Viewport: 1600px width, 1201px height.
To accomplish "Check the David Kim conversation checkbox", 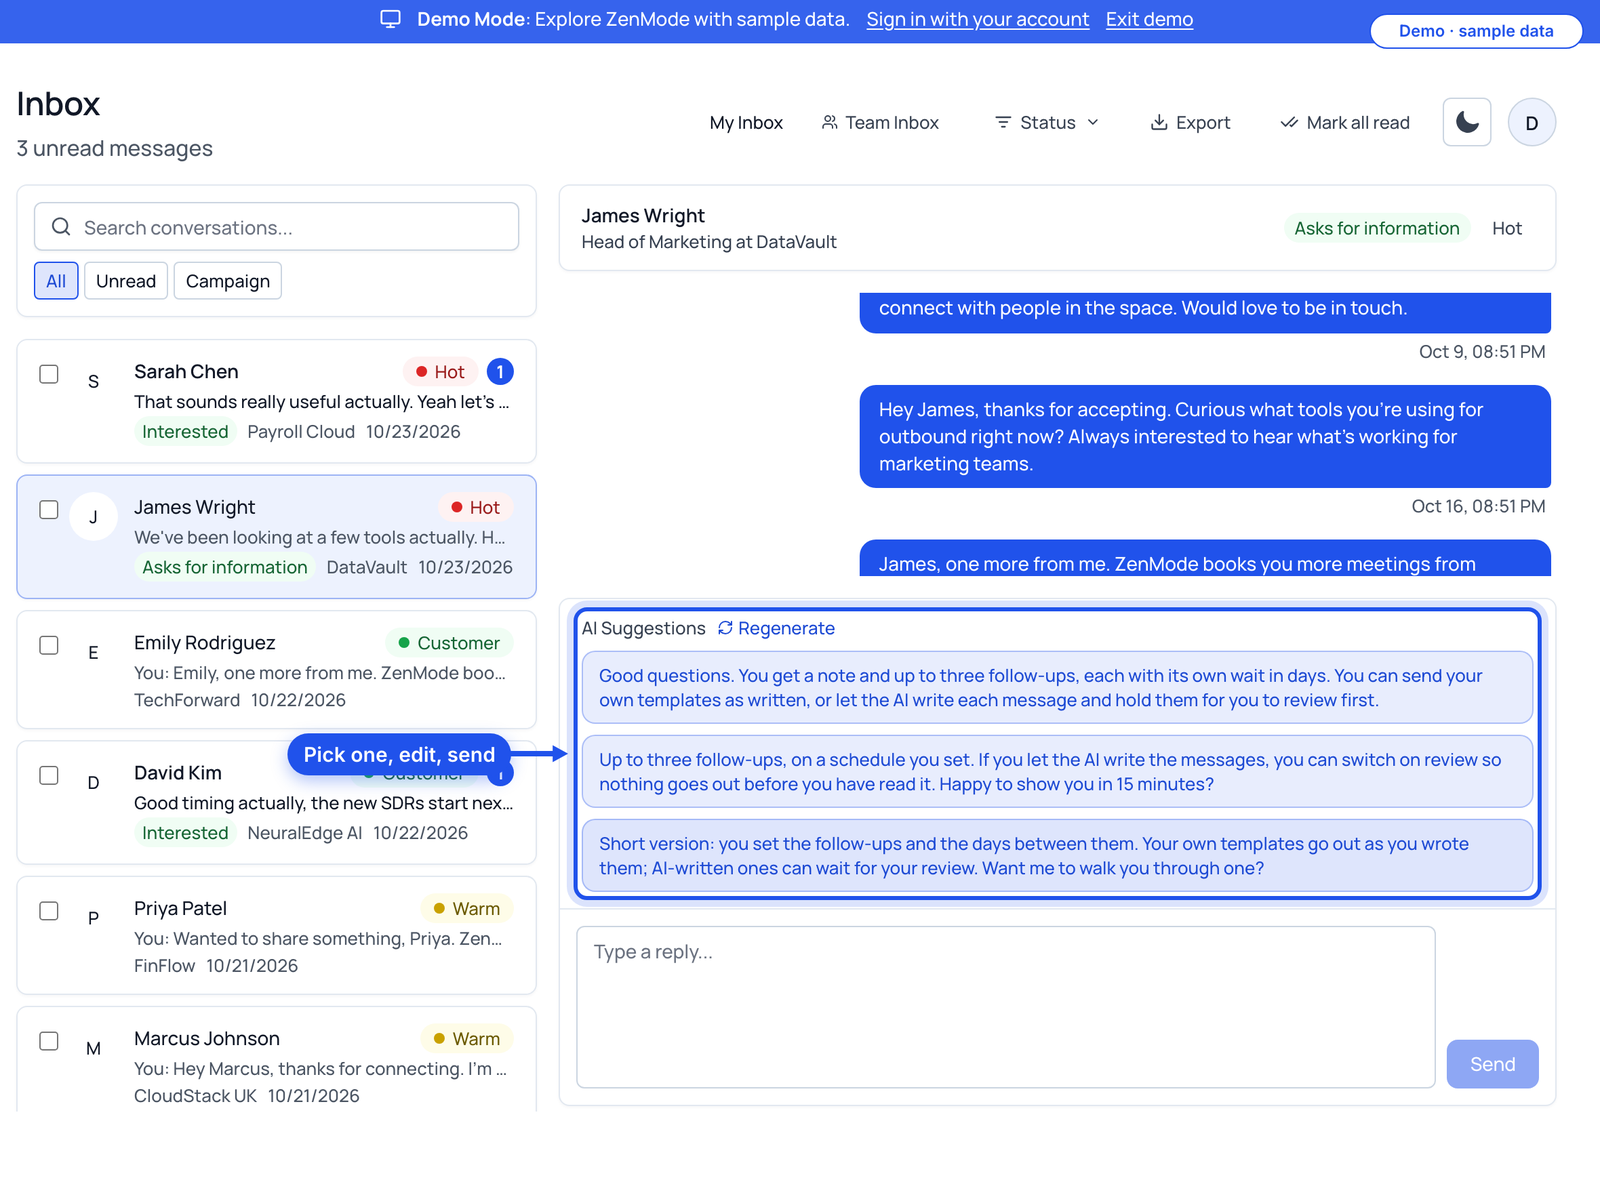I will 49,776.
